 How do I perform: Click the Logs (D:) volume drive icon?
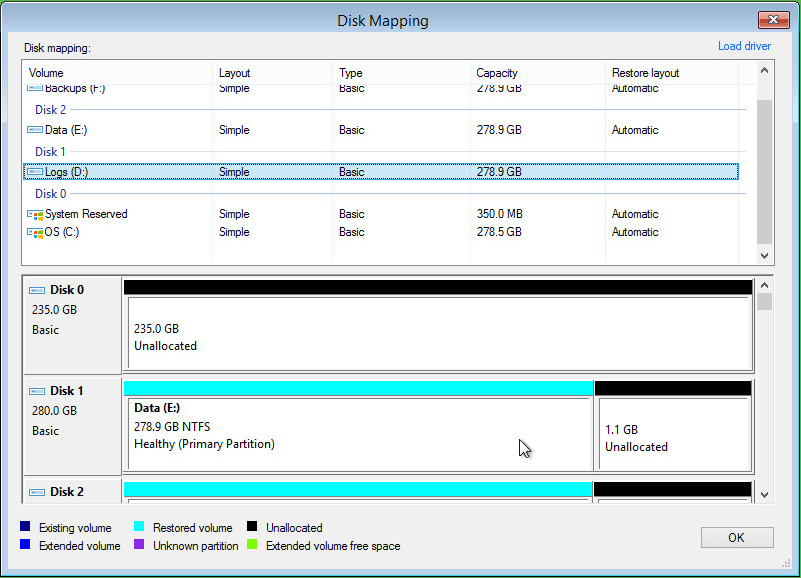click(x=35, y=172)
